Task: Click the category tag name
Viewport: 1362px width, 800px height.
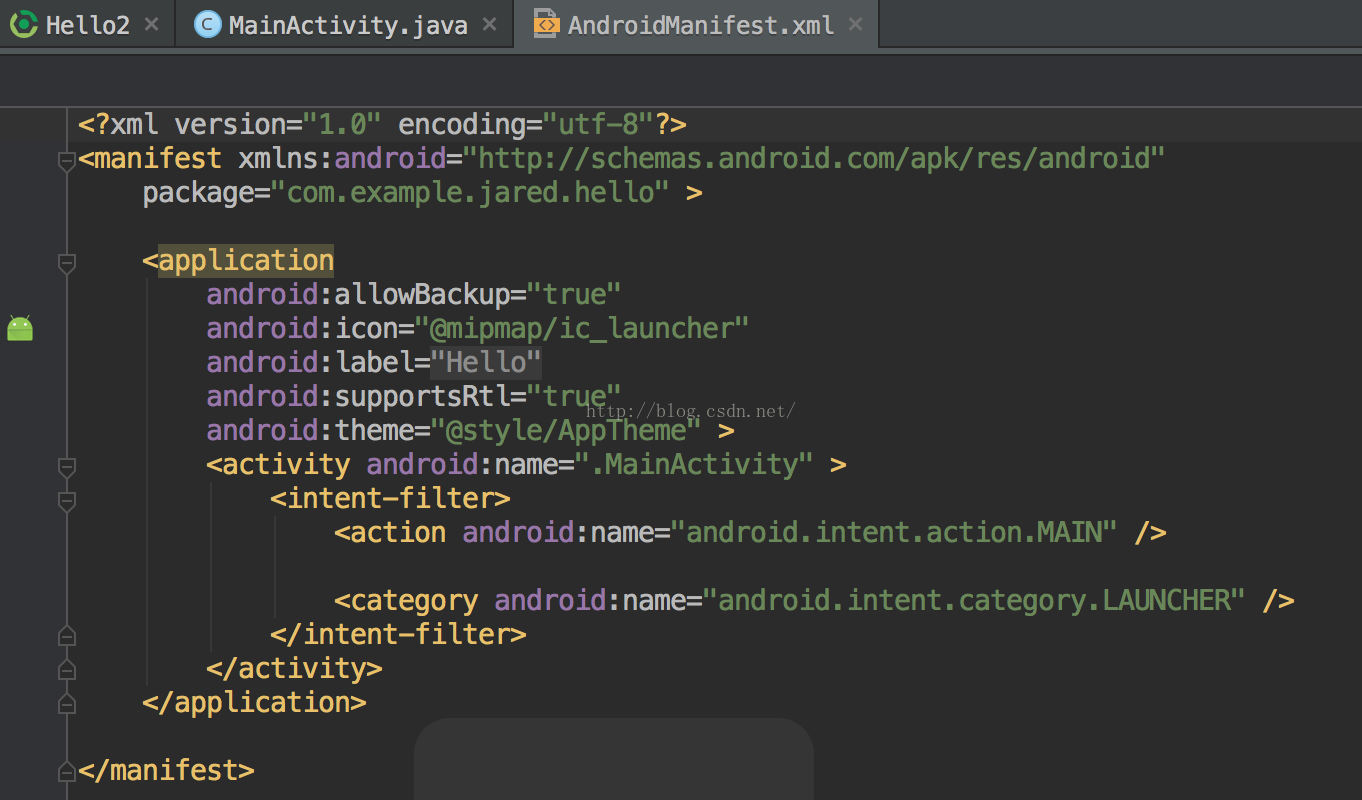Action: [414, 600]
